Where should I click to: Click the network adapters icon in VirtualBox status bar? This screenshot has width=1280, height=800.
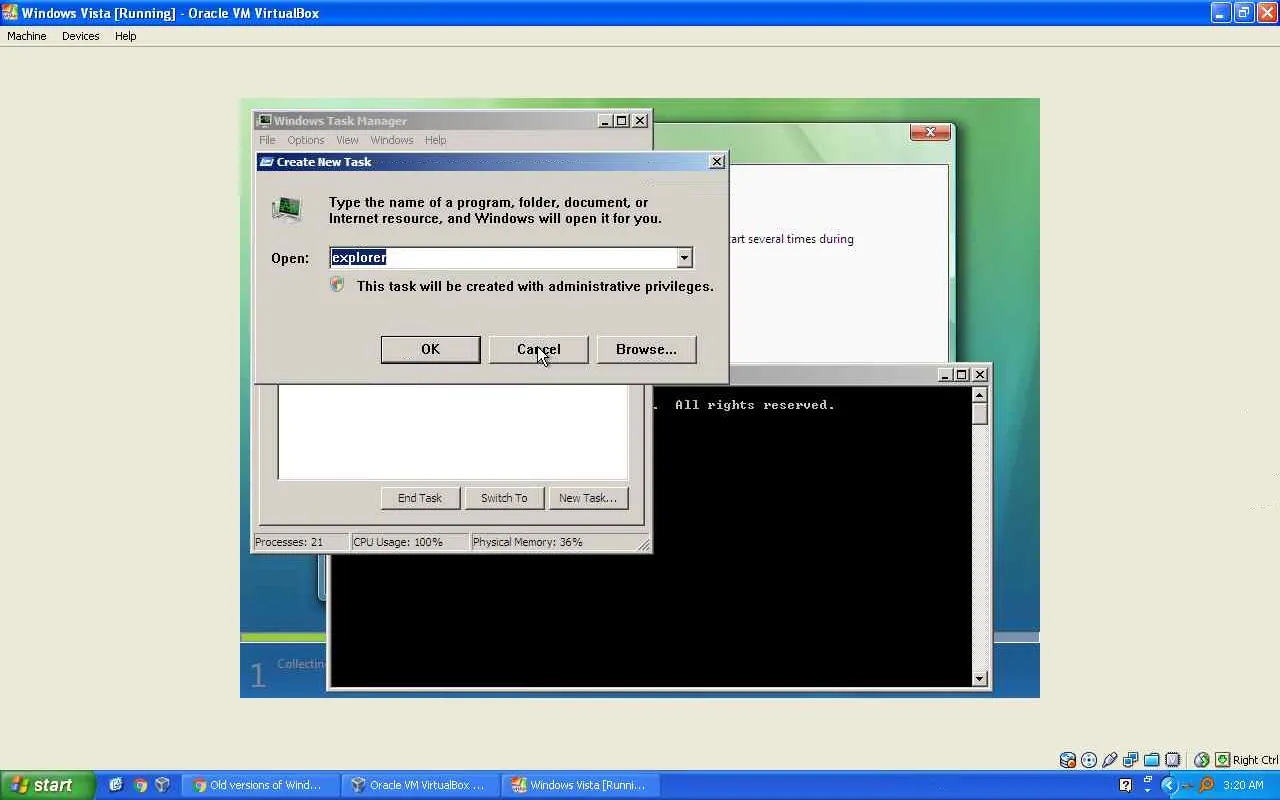pos(1131,760)
